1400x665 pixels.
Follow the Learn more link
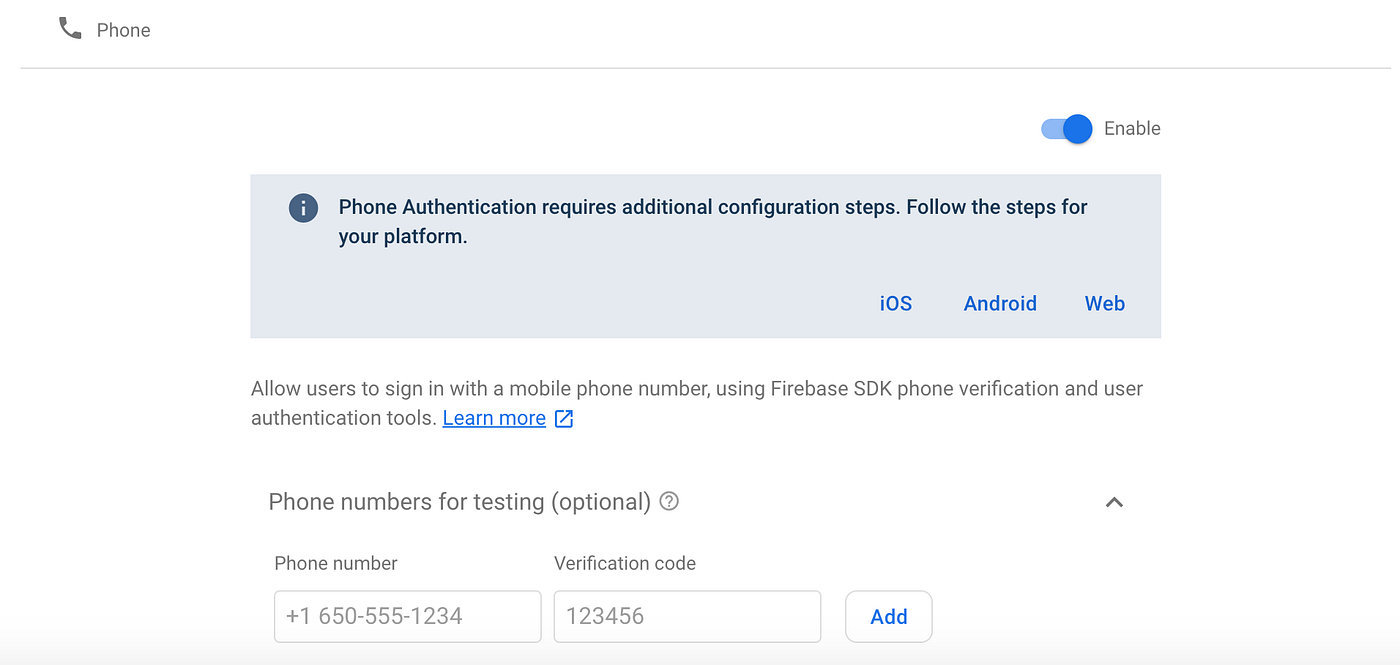(x=494, y=418)
